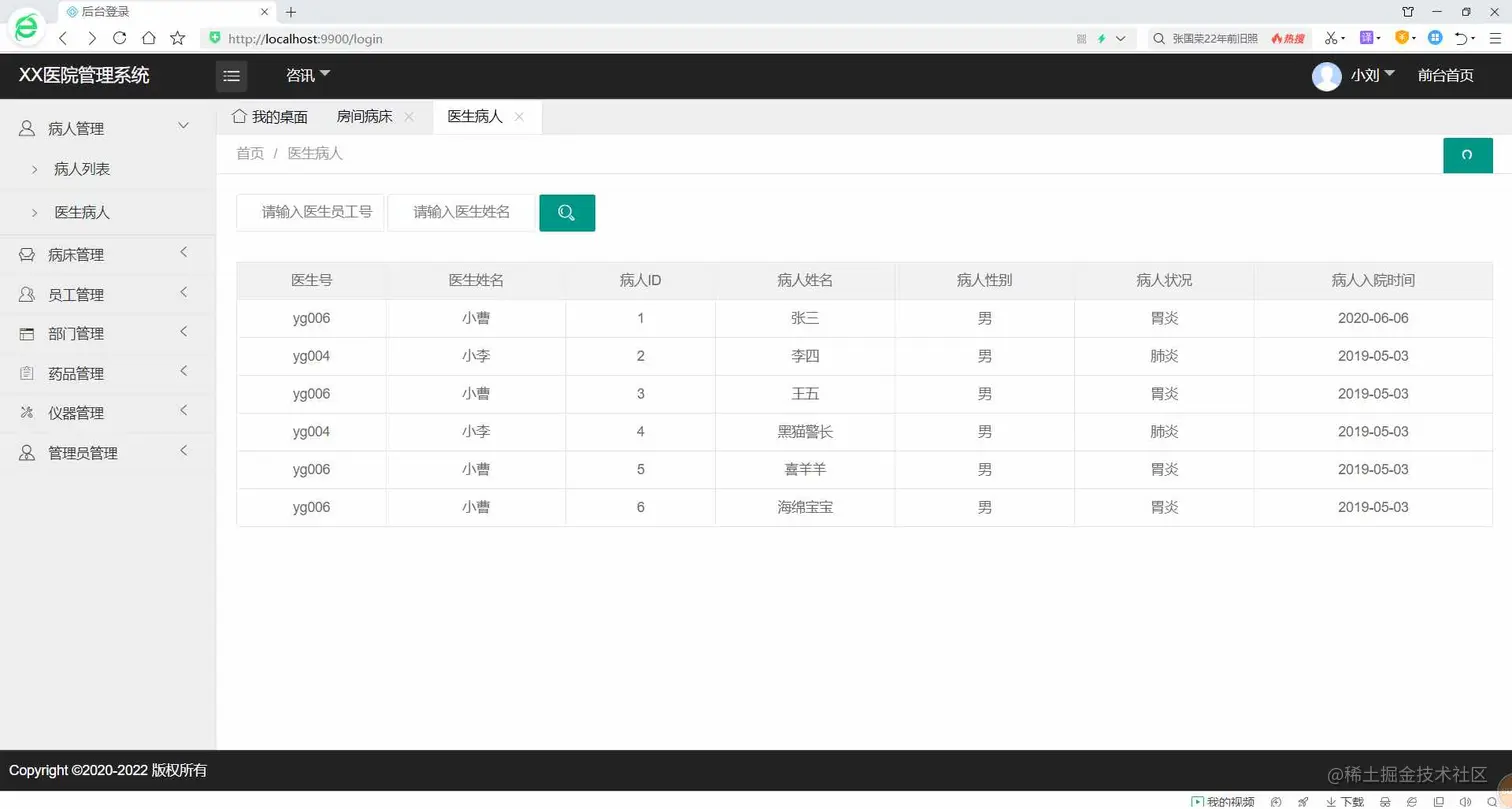Focus the 请输入医生员工号 input field
Viewport: 1512px width, 809px height.
(310, 212)
